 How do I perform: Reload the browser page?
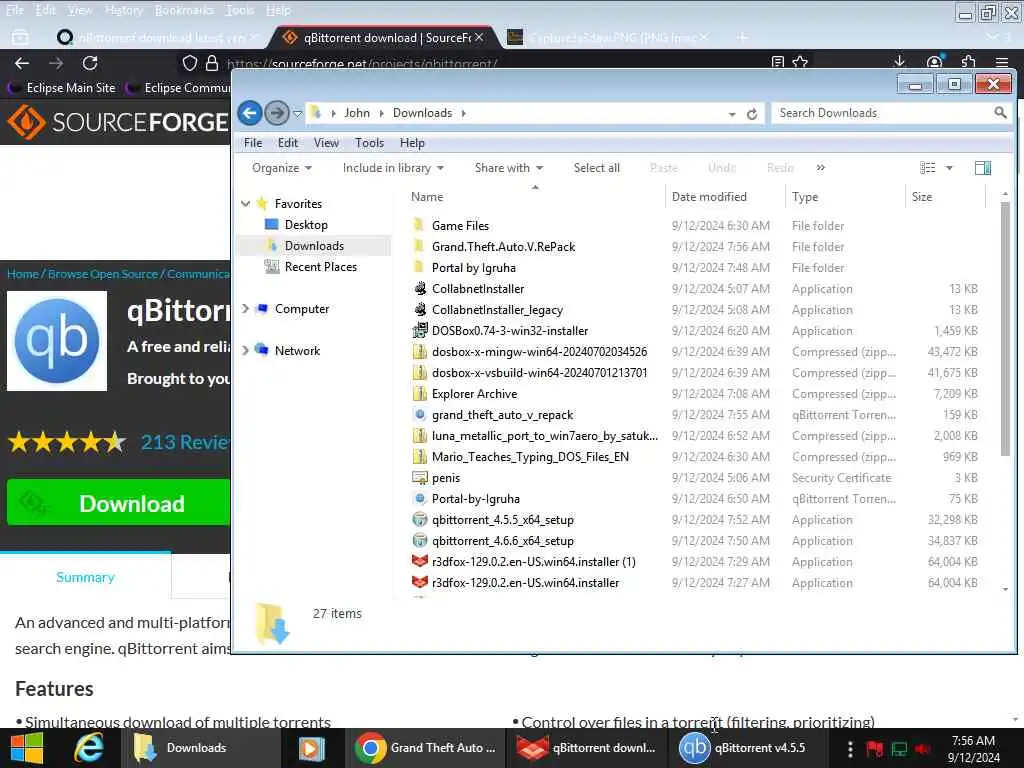(90, 63)
